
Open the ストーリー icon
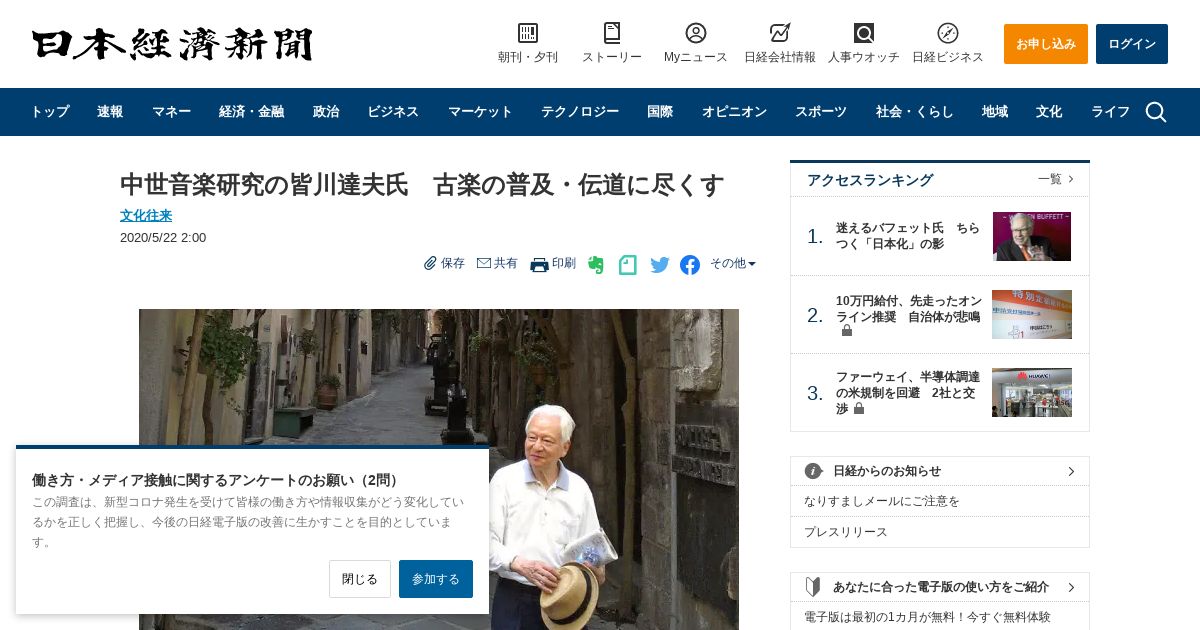612,33
